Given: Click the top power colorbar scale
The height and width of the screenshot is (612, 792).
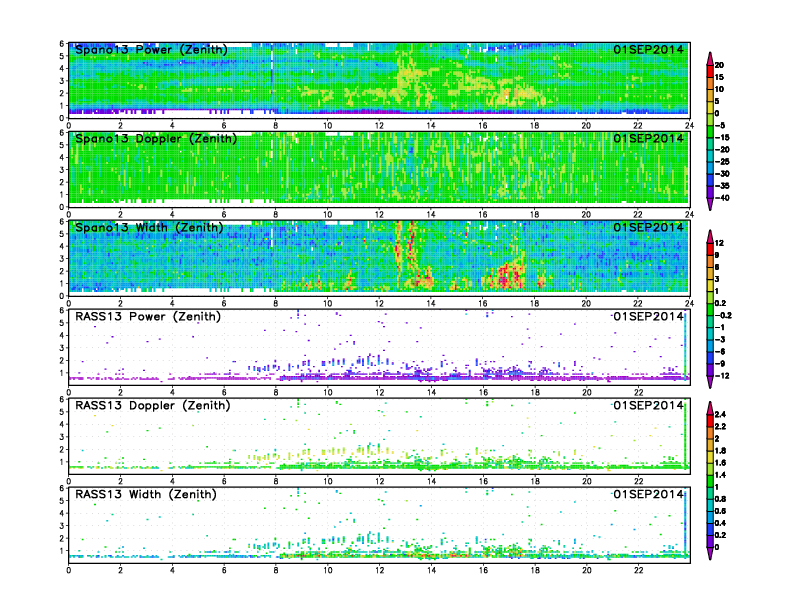Looking at the screenshot, I should pos(710,131).
